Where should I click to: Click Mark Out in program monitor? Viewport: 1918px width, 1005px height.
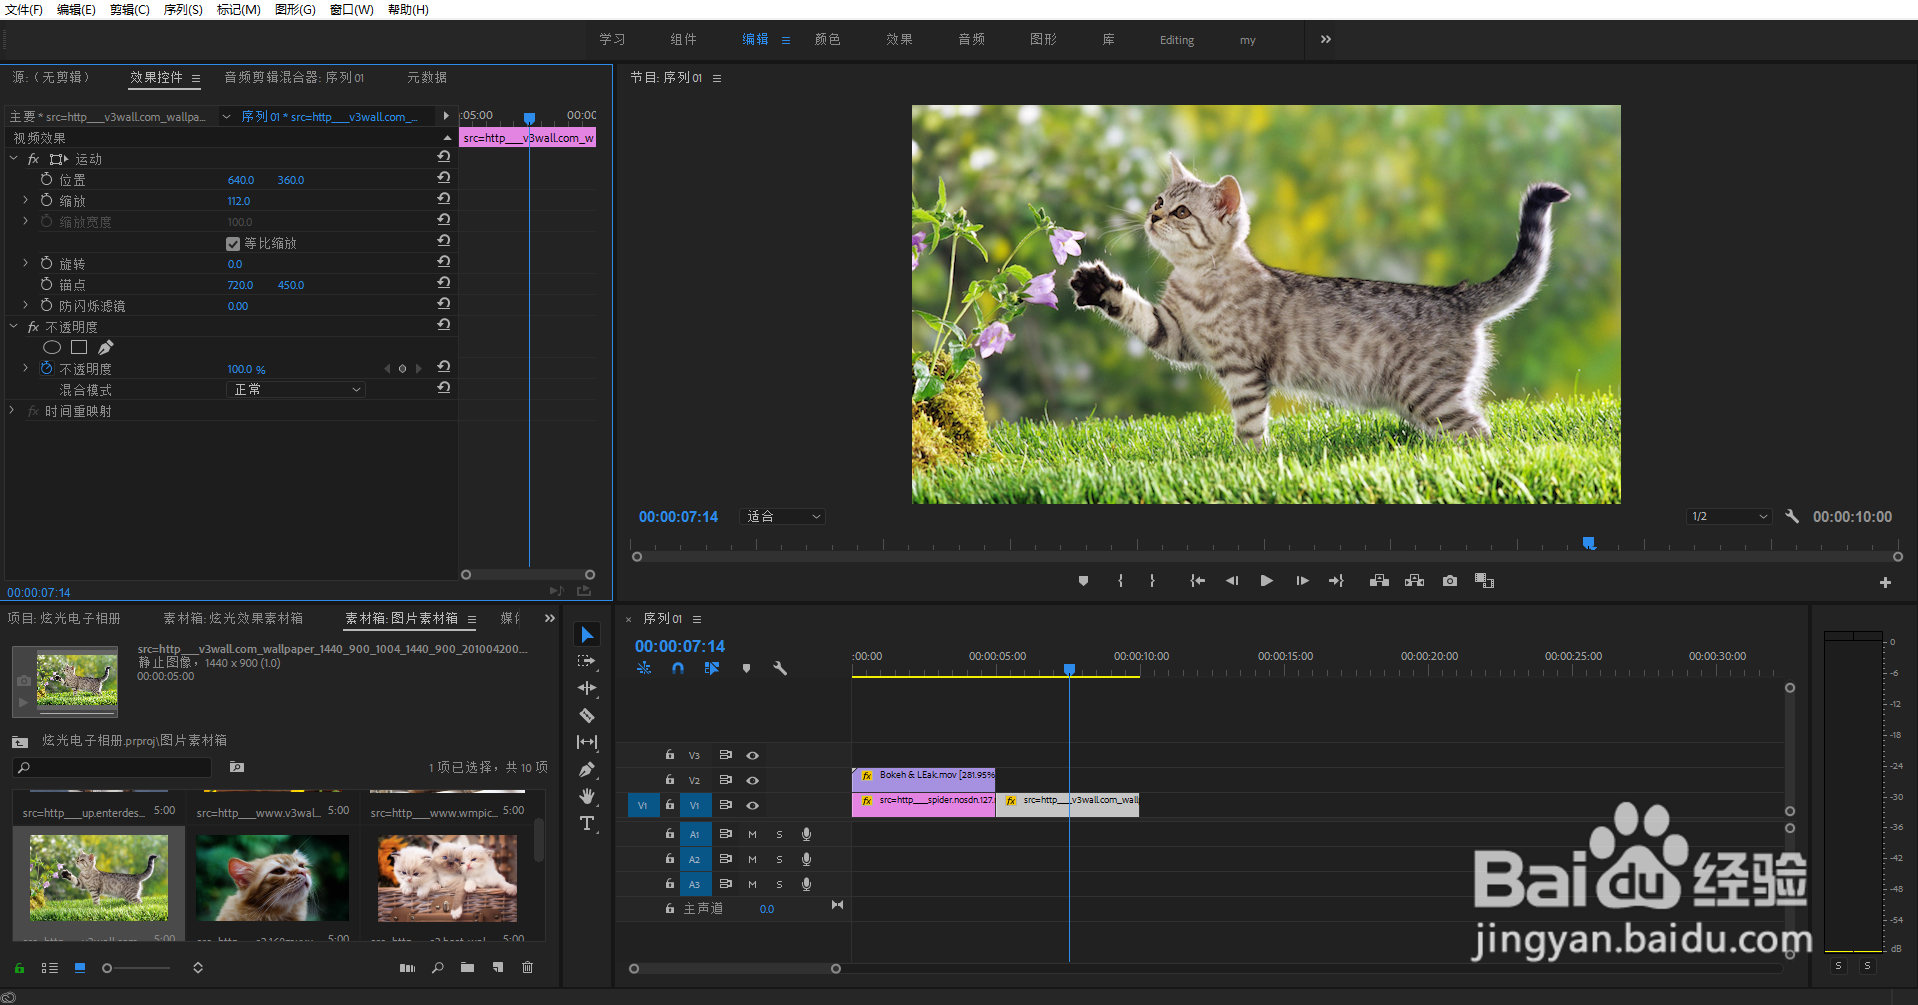coord(1152,581)
